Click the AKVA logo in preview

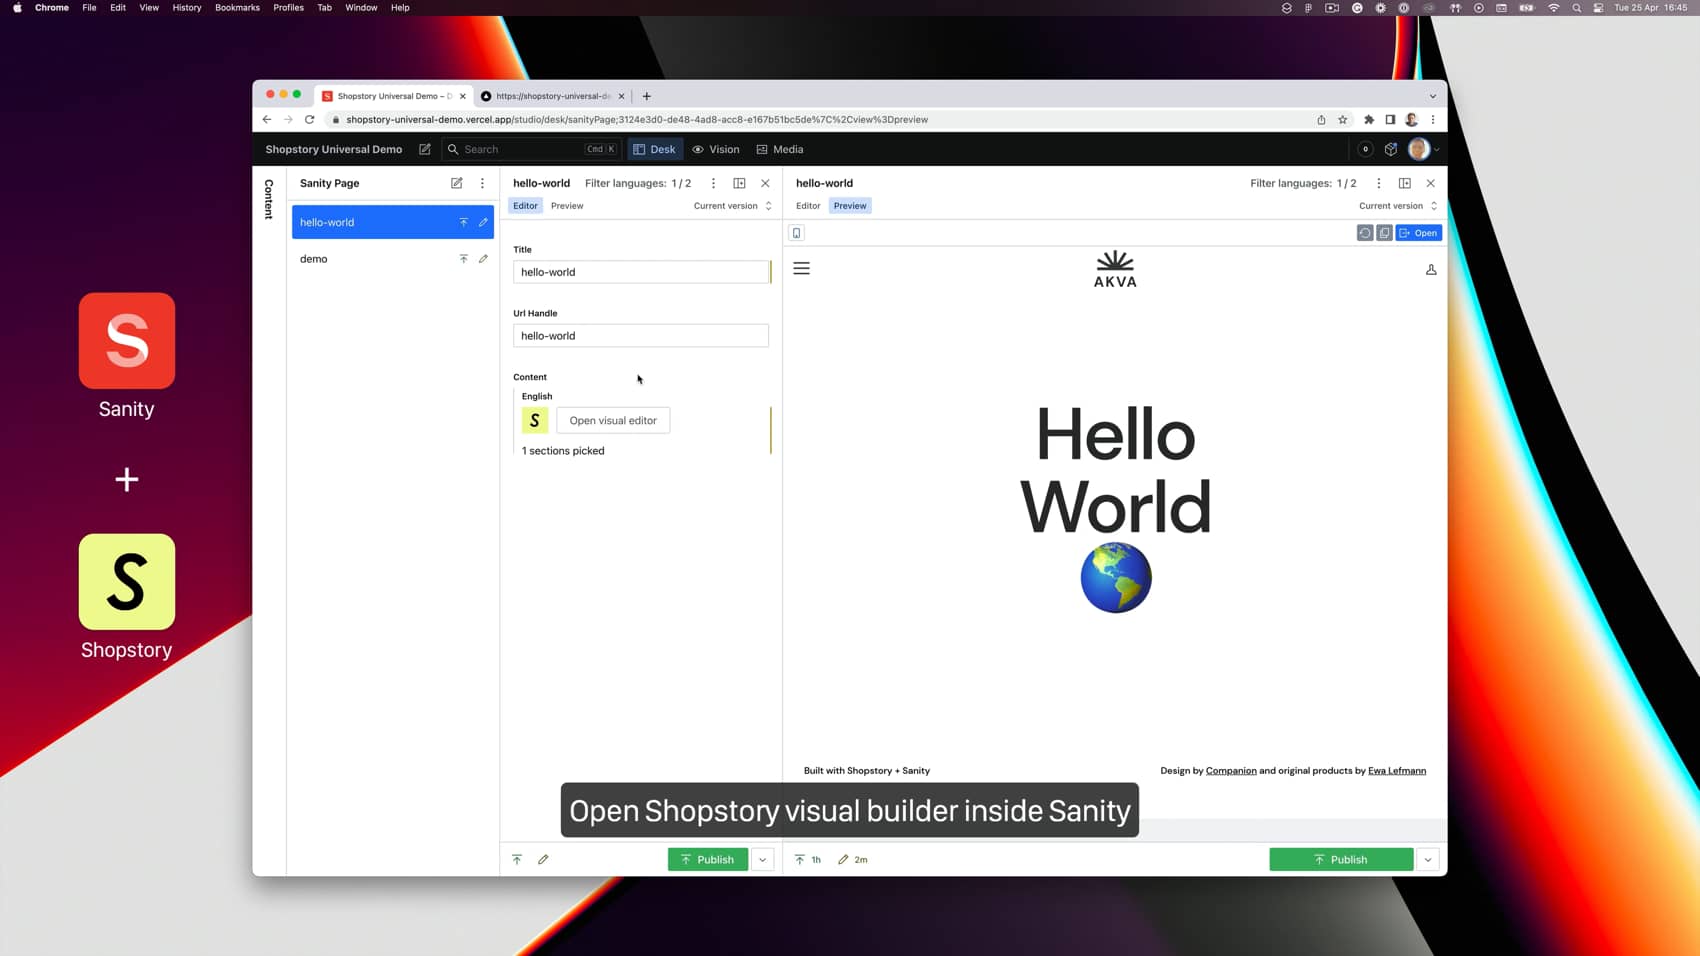(x=1115, y=269)
